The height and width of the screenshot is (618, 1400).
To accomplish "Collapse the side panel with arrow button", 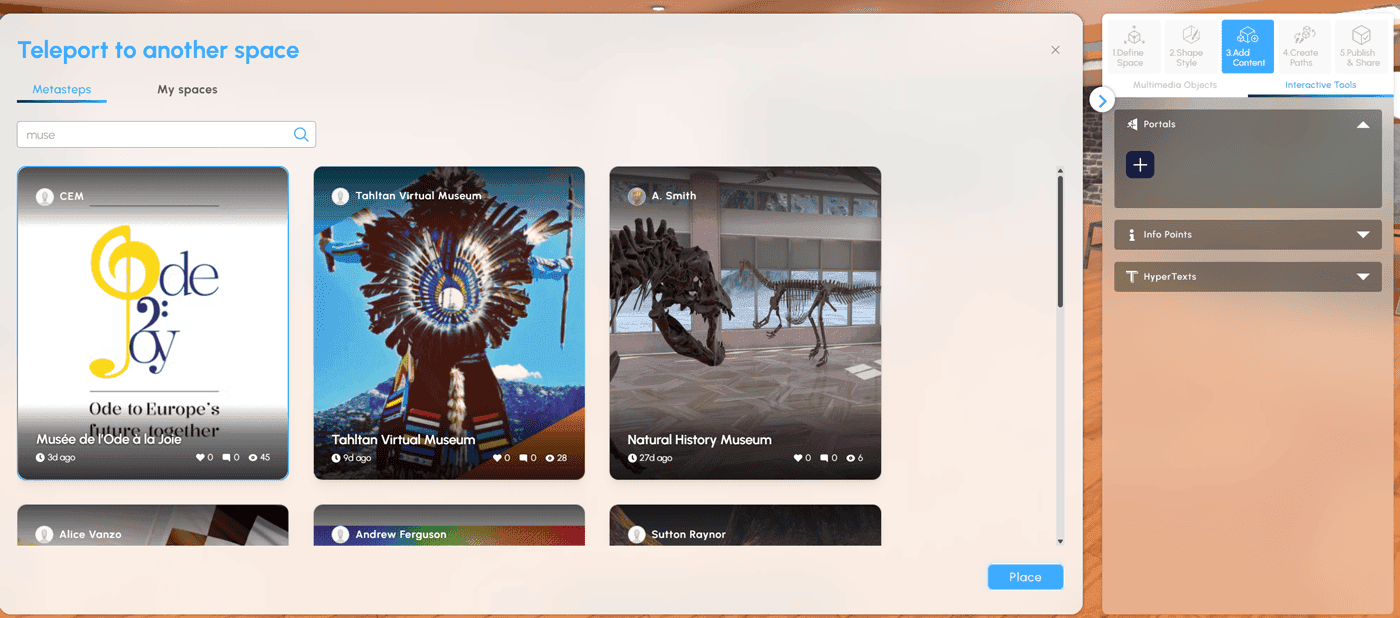I will point(1102,100).
